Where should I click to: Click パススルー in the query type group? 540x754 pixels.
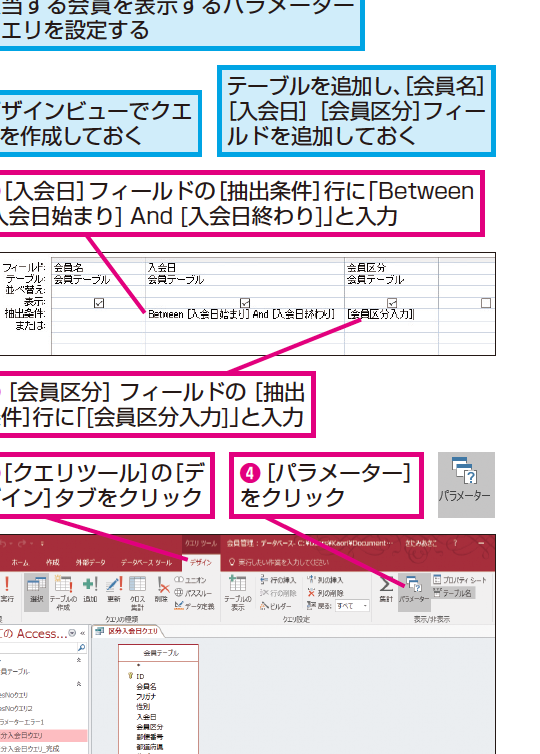coord(193,593)
